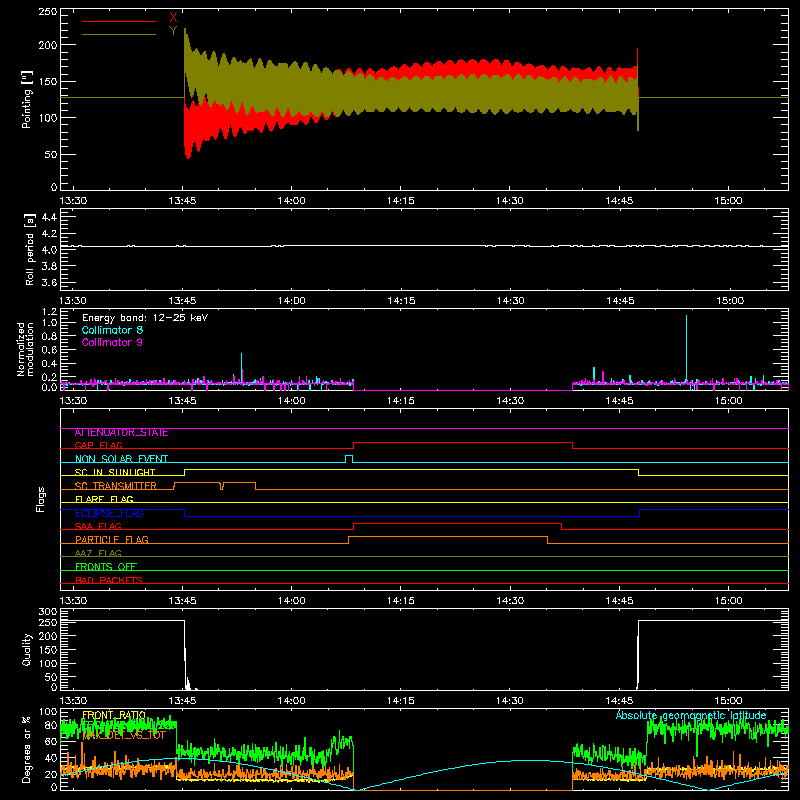The image size is (800, 800).
Task: Select the SC_TRANSMITTER flag label
Action: 116,486
